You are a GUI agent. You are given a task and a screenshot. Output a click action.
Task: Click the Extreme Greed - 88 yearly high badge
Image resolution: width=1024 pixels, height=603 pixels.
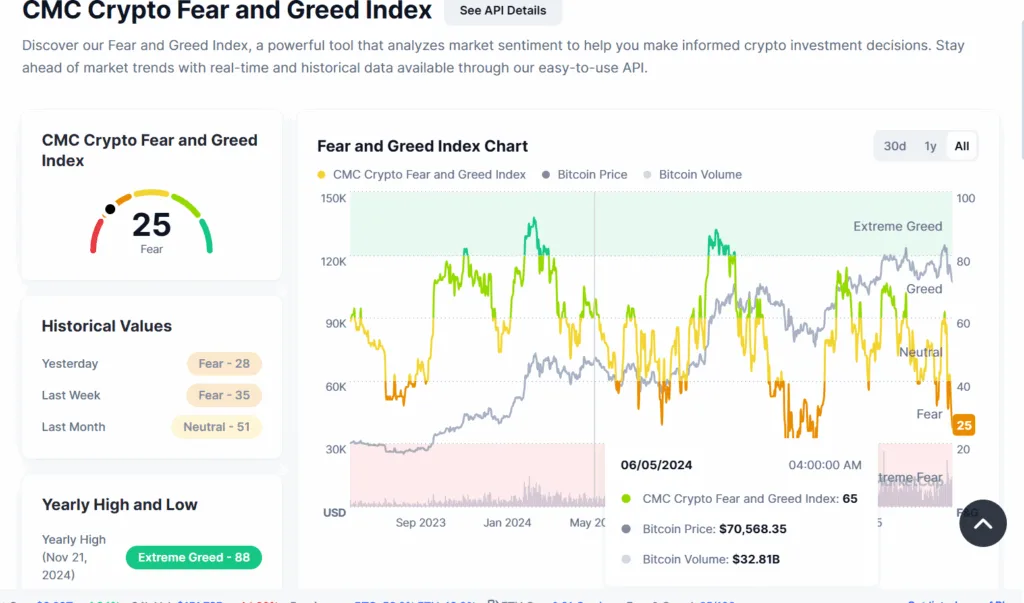pyautogui.click(x=193, y=557)
